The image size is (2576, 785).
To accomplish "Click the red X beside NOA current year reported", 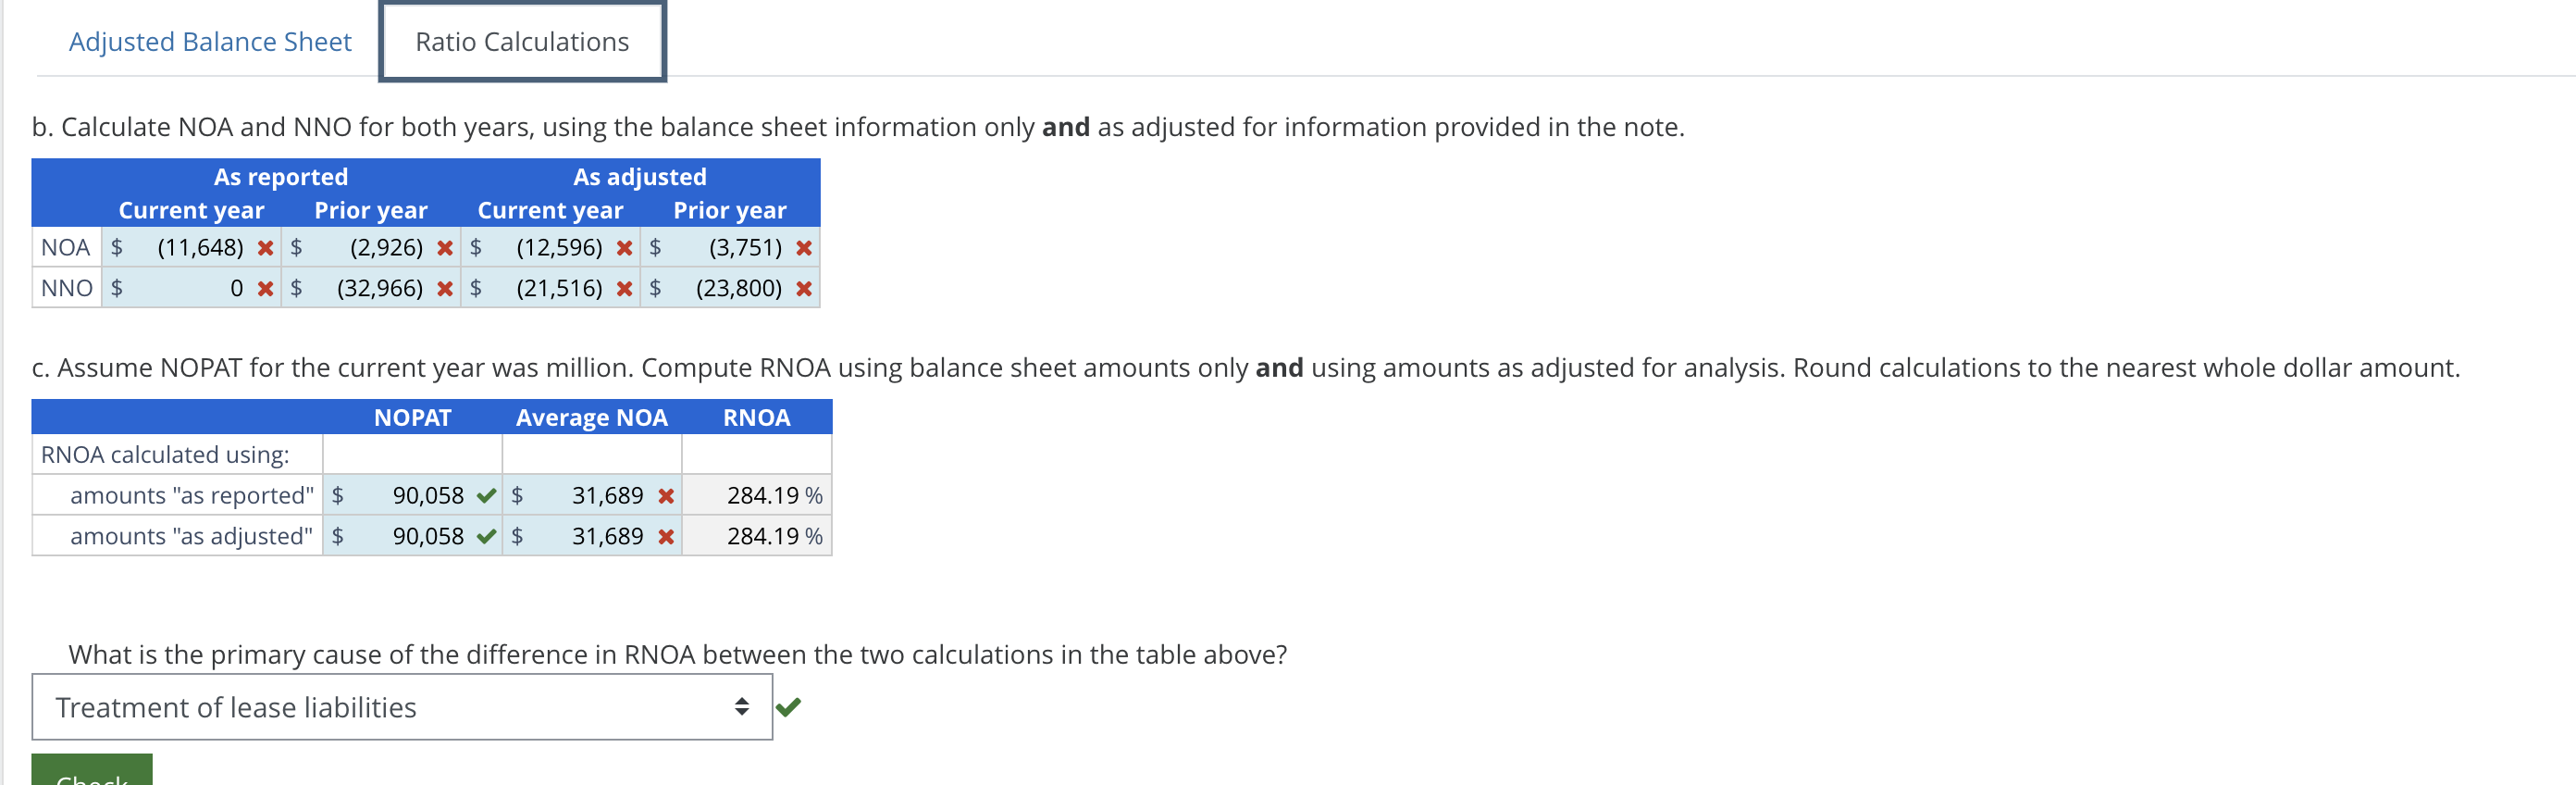I will (266, 247).
